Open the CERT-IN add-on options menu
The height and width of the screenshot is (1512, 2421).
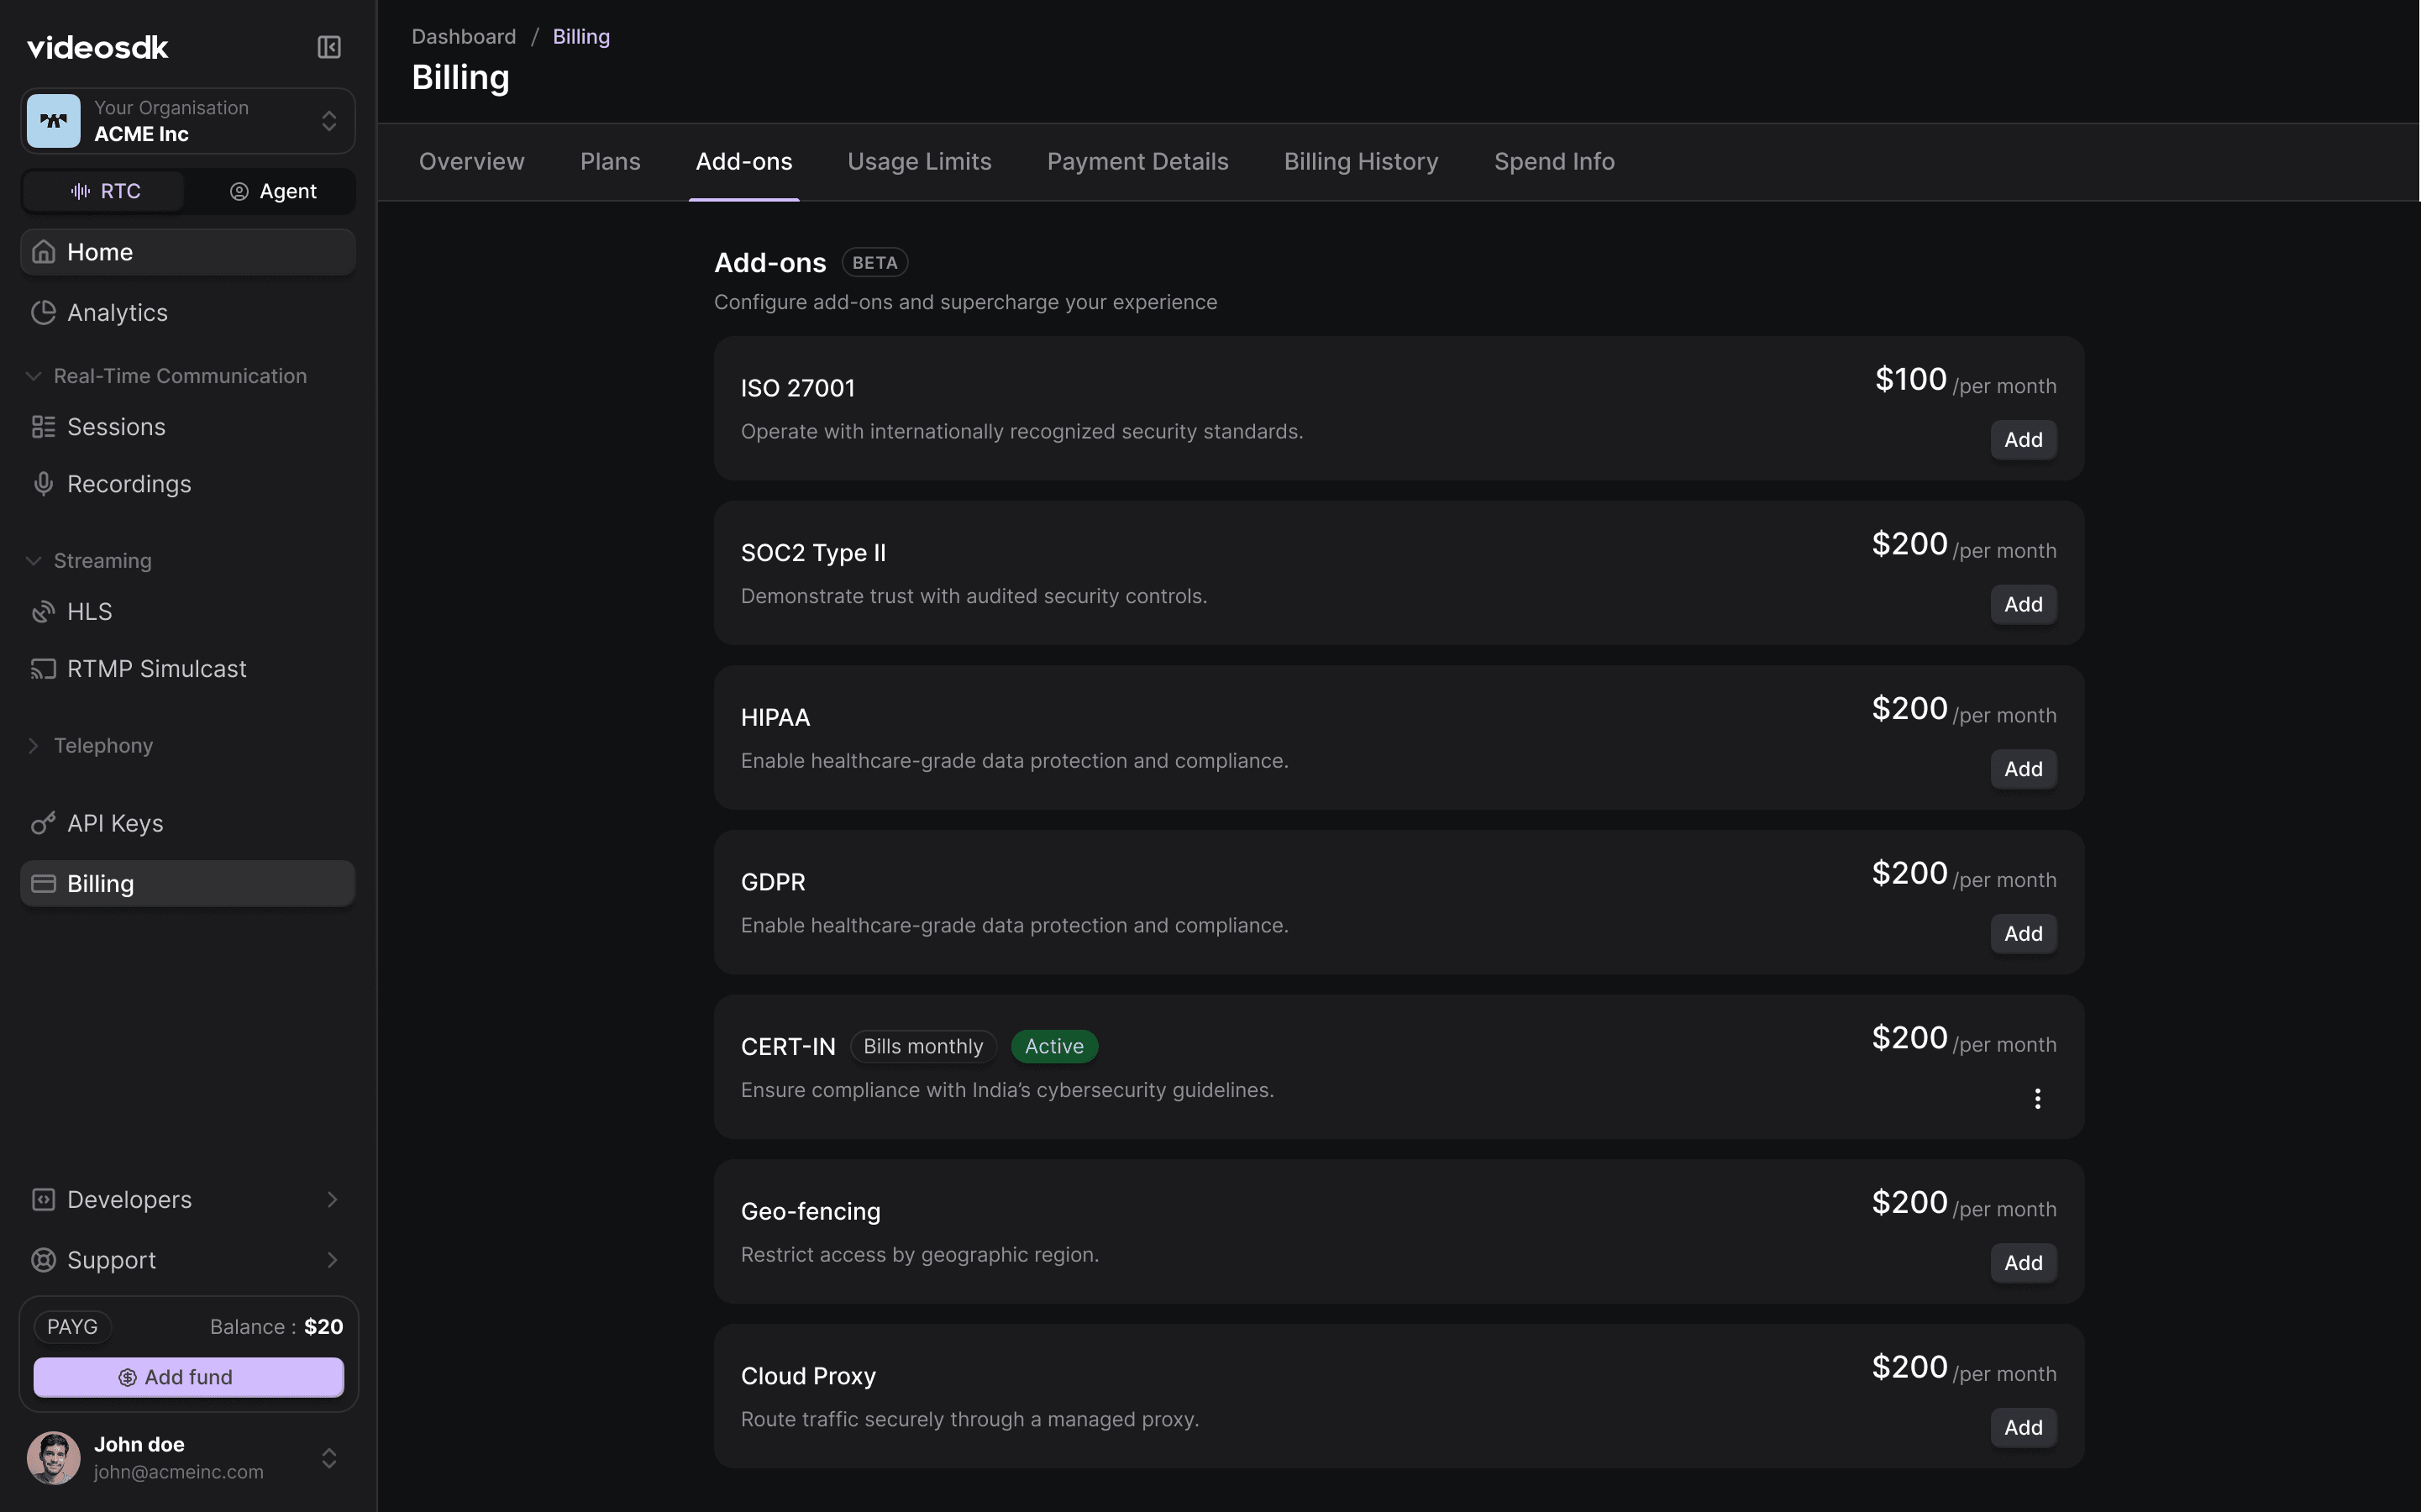point(2039,1098)
